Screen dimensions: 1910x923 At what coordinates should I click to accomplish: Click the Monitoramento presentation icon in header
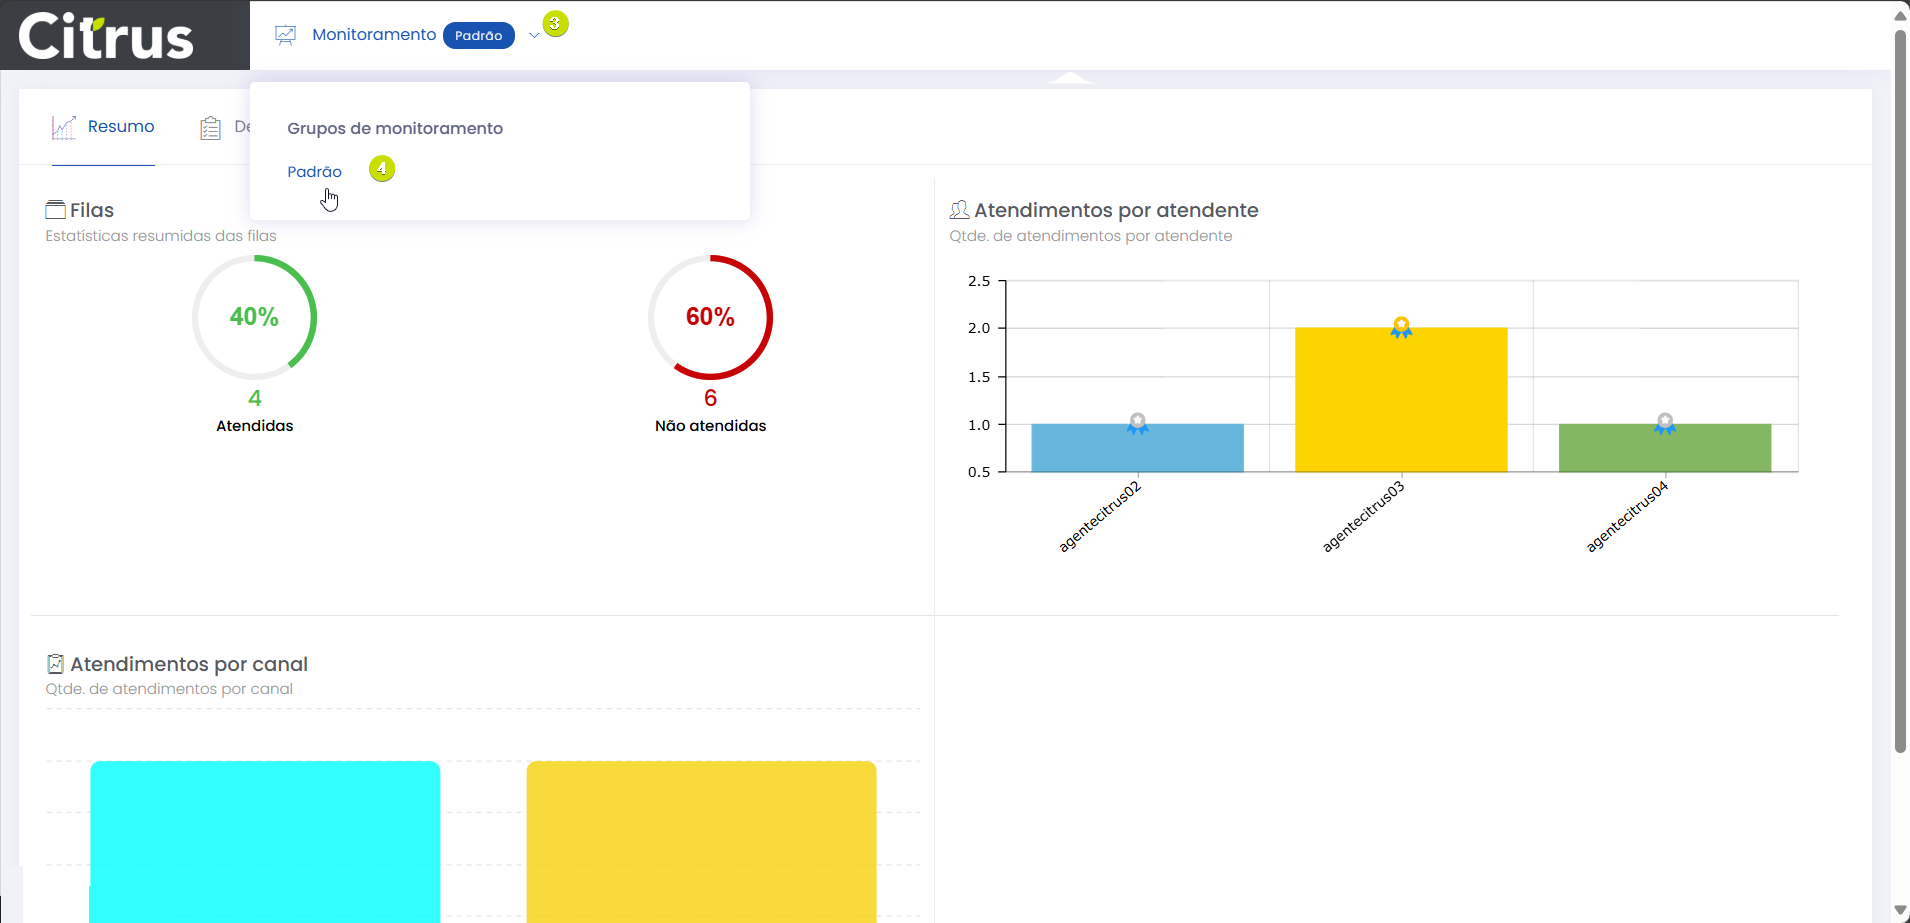[x=285, y=35]
